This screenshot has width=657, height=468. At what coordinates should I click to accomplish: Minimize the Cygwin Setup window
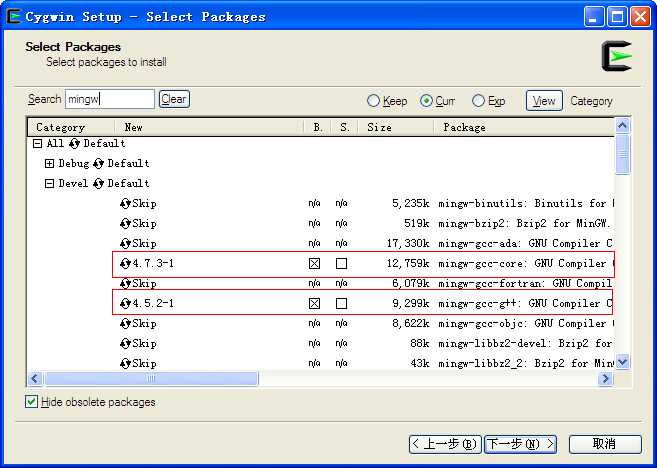click(x=594, y=17)
